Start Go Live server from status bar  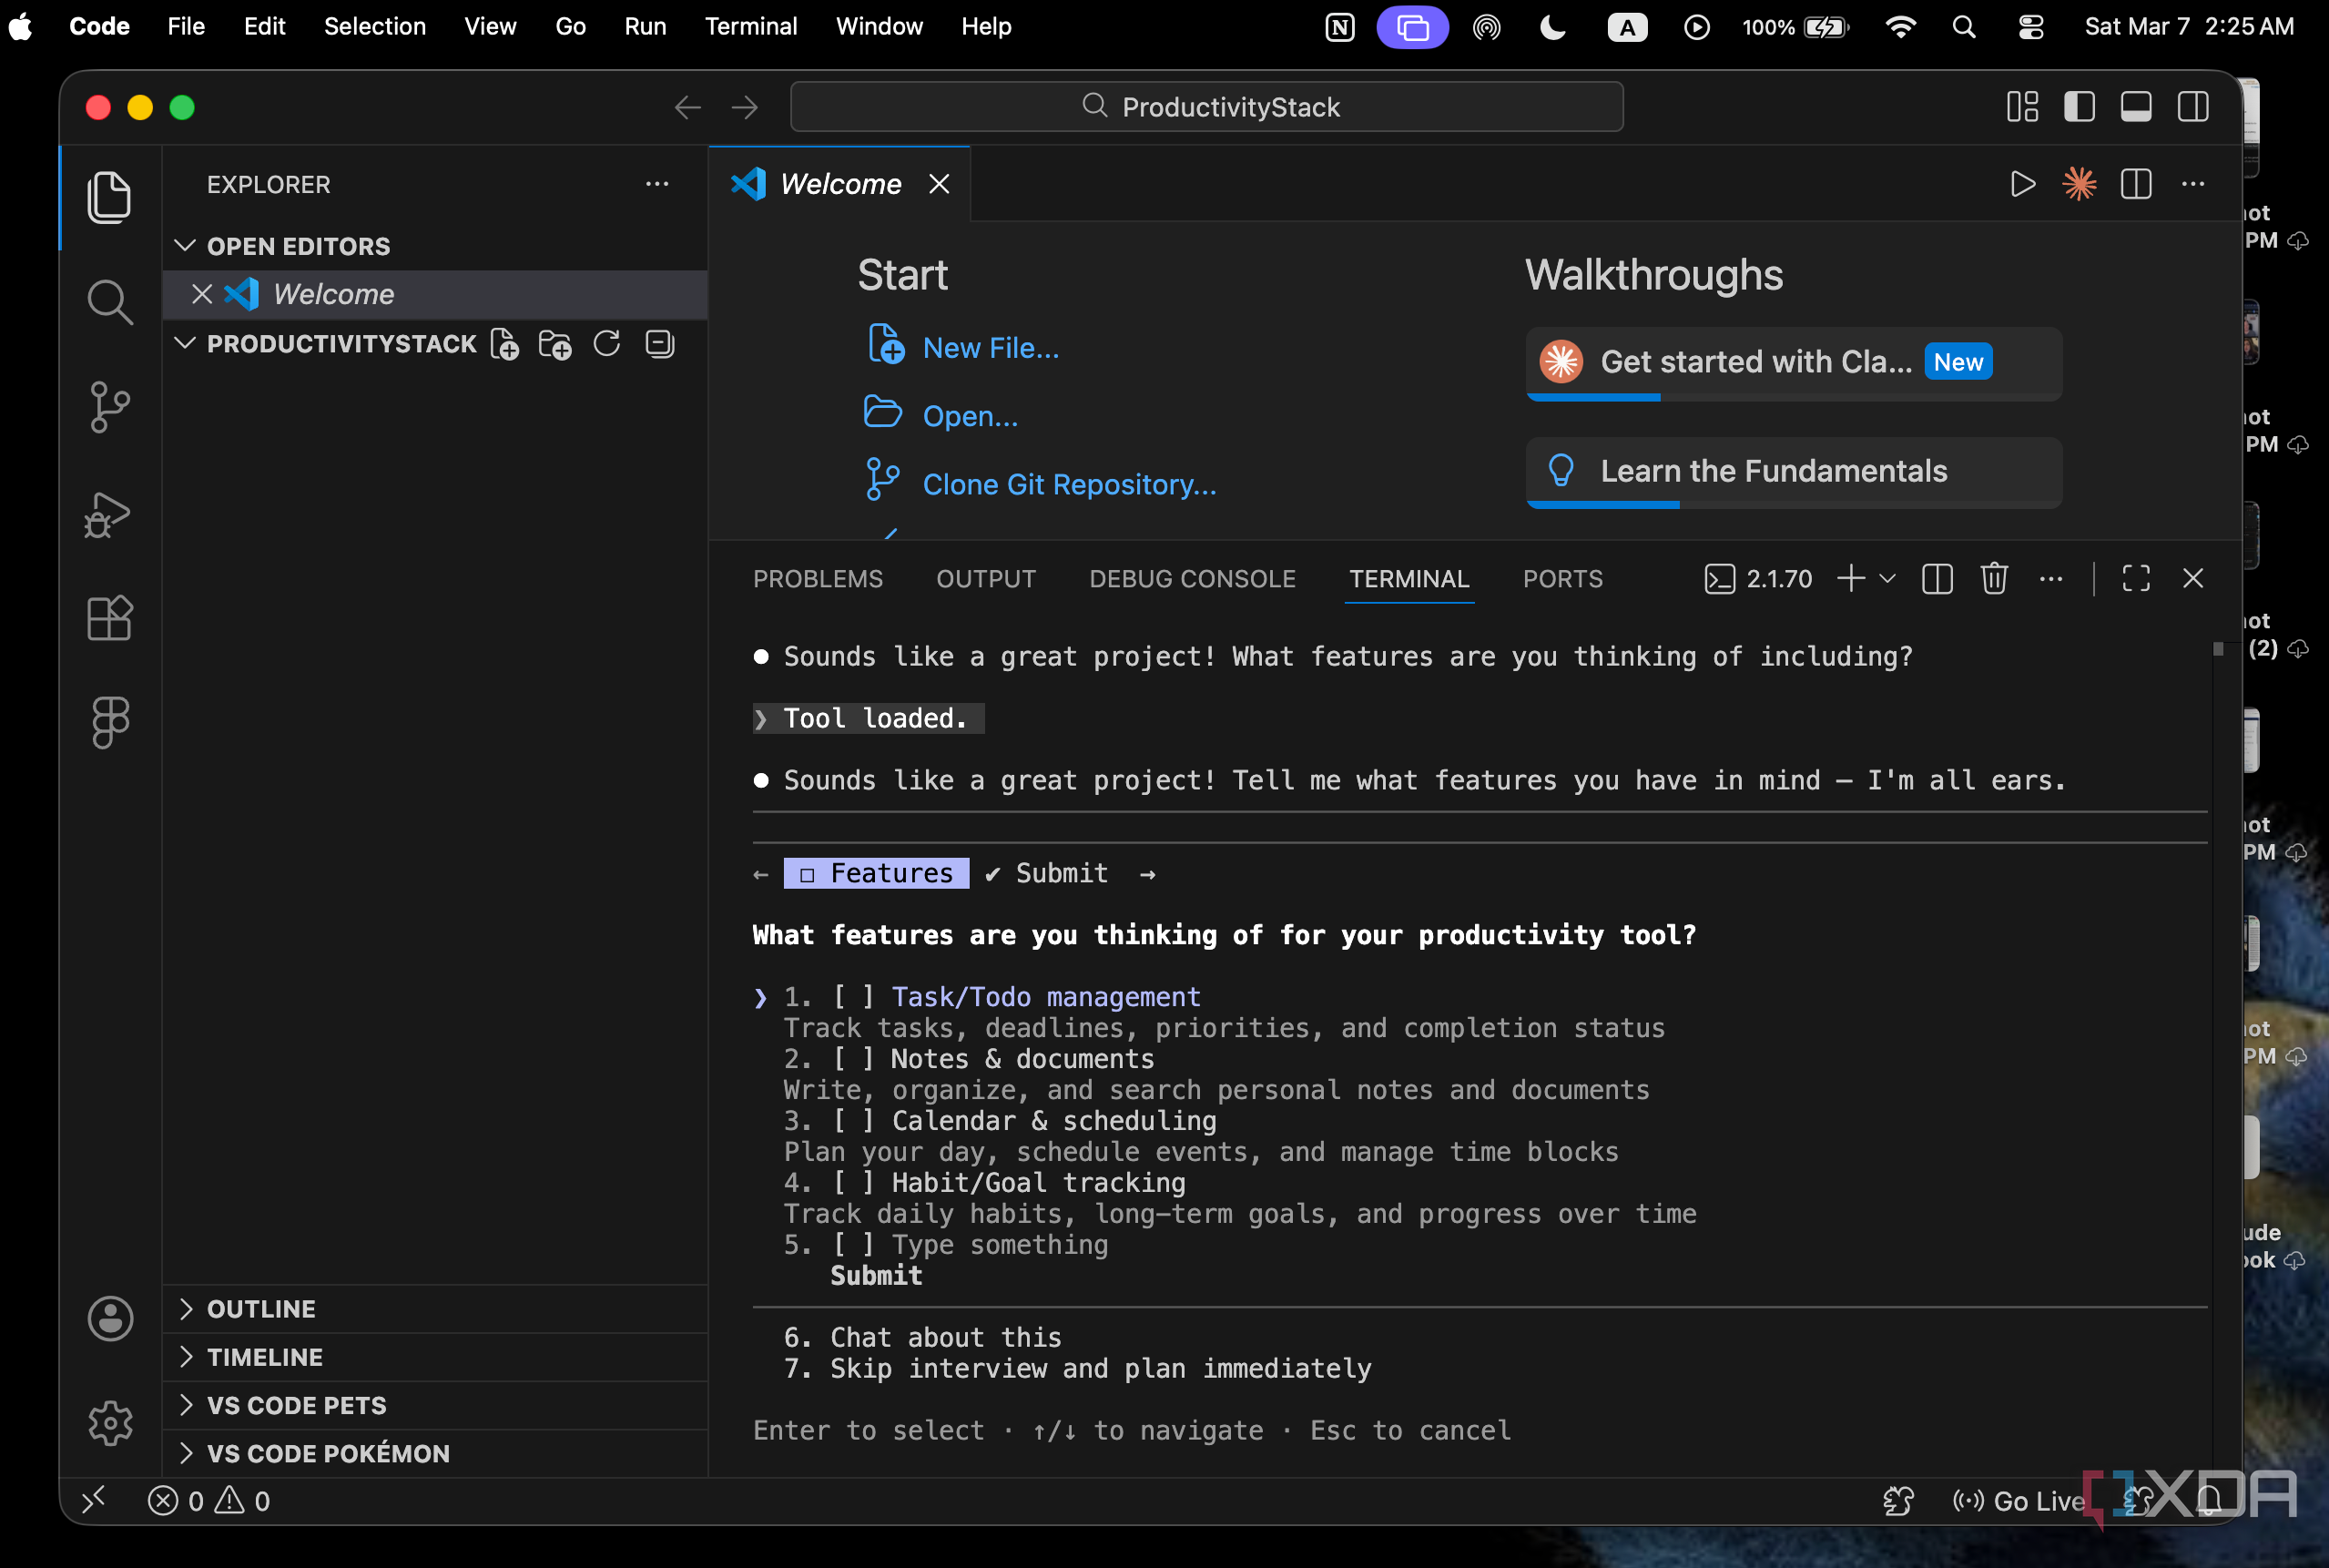(2019, 1500)
